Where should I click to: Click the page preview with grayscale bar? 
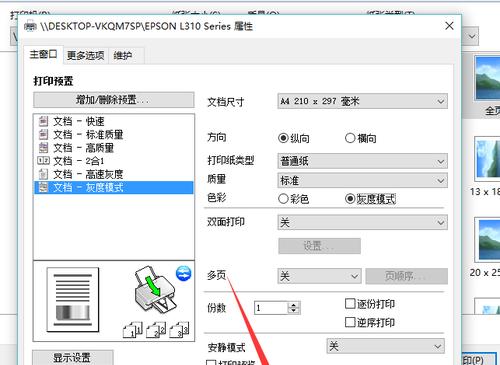pyautogui.click(x=73, y=300)
